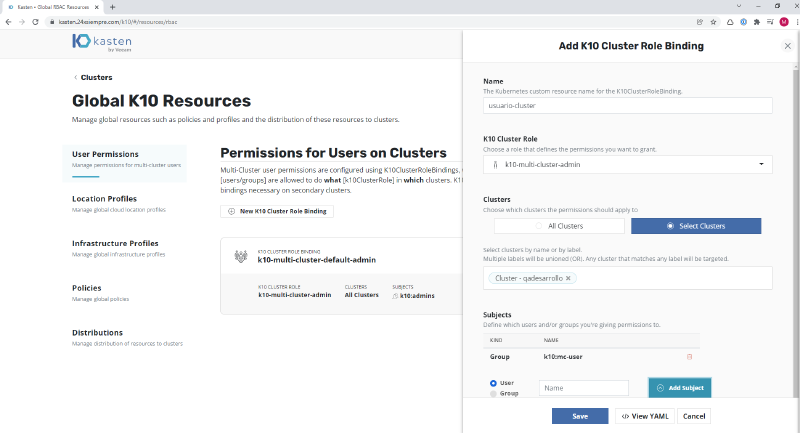
Task: Click the dropdown arrow of K10 Cluster Role
Action: (x=761, y=164)
